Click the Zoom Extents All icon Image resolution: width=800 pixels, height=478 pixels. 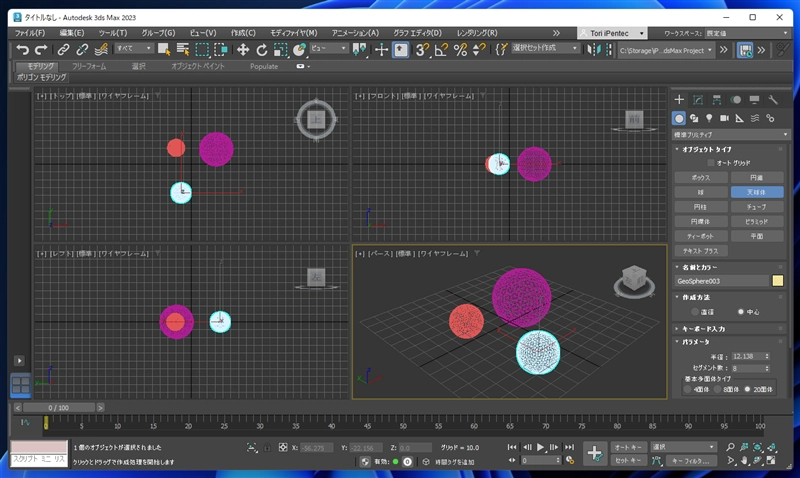coord(771,447)
